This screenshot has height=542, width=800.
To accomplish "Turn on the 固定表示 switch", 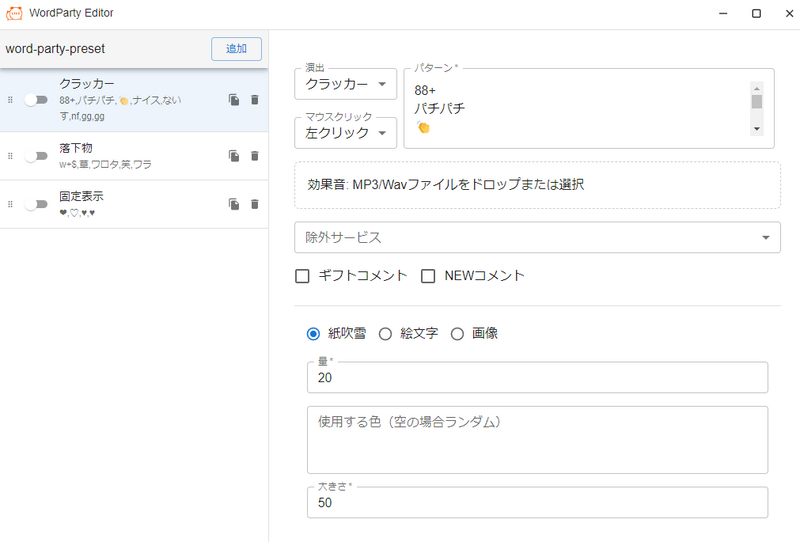I will tap(36, 204).
